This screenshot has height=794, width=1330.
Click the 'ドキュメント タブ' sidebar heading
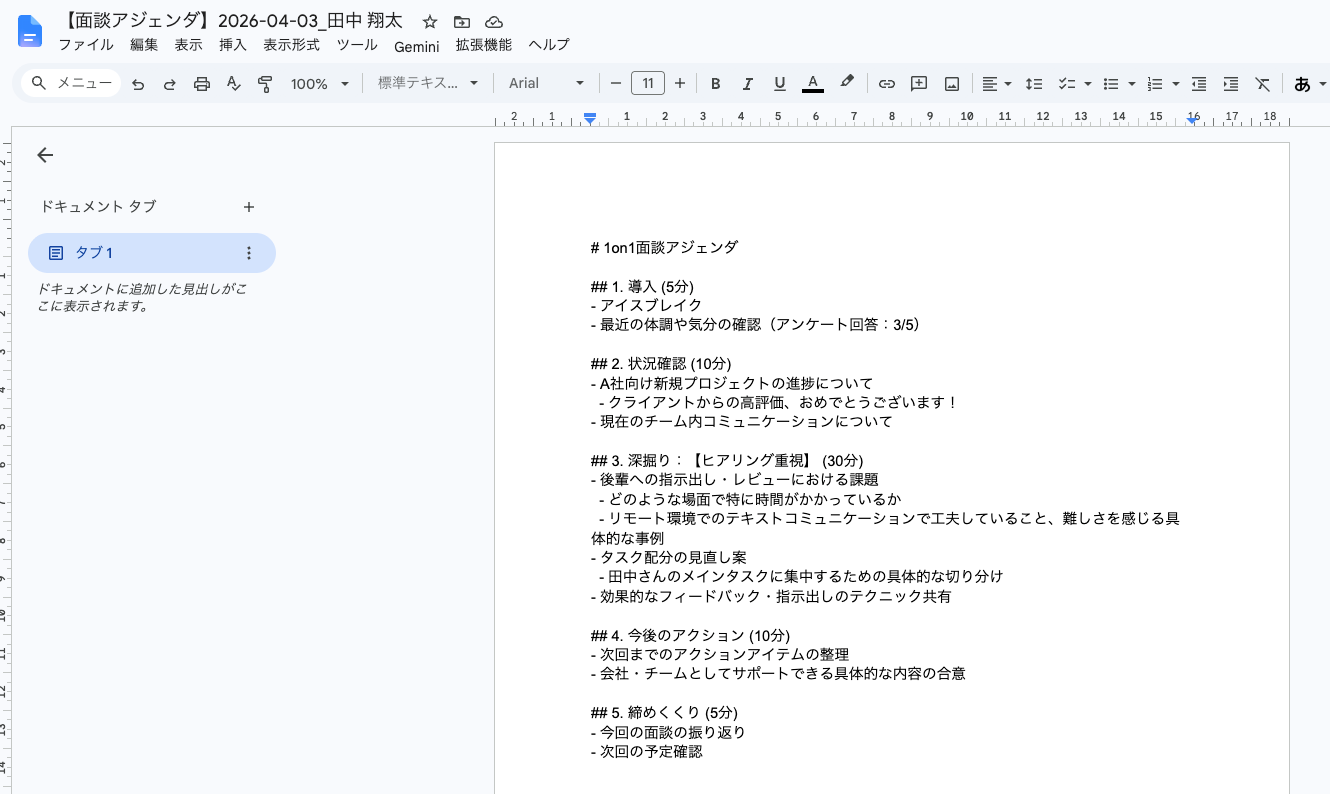point(98,207)
